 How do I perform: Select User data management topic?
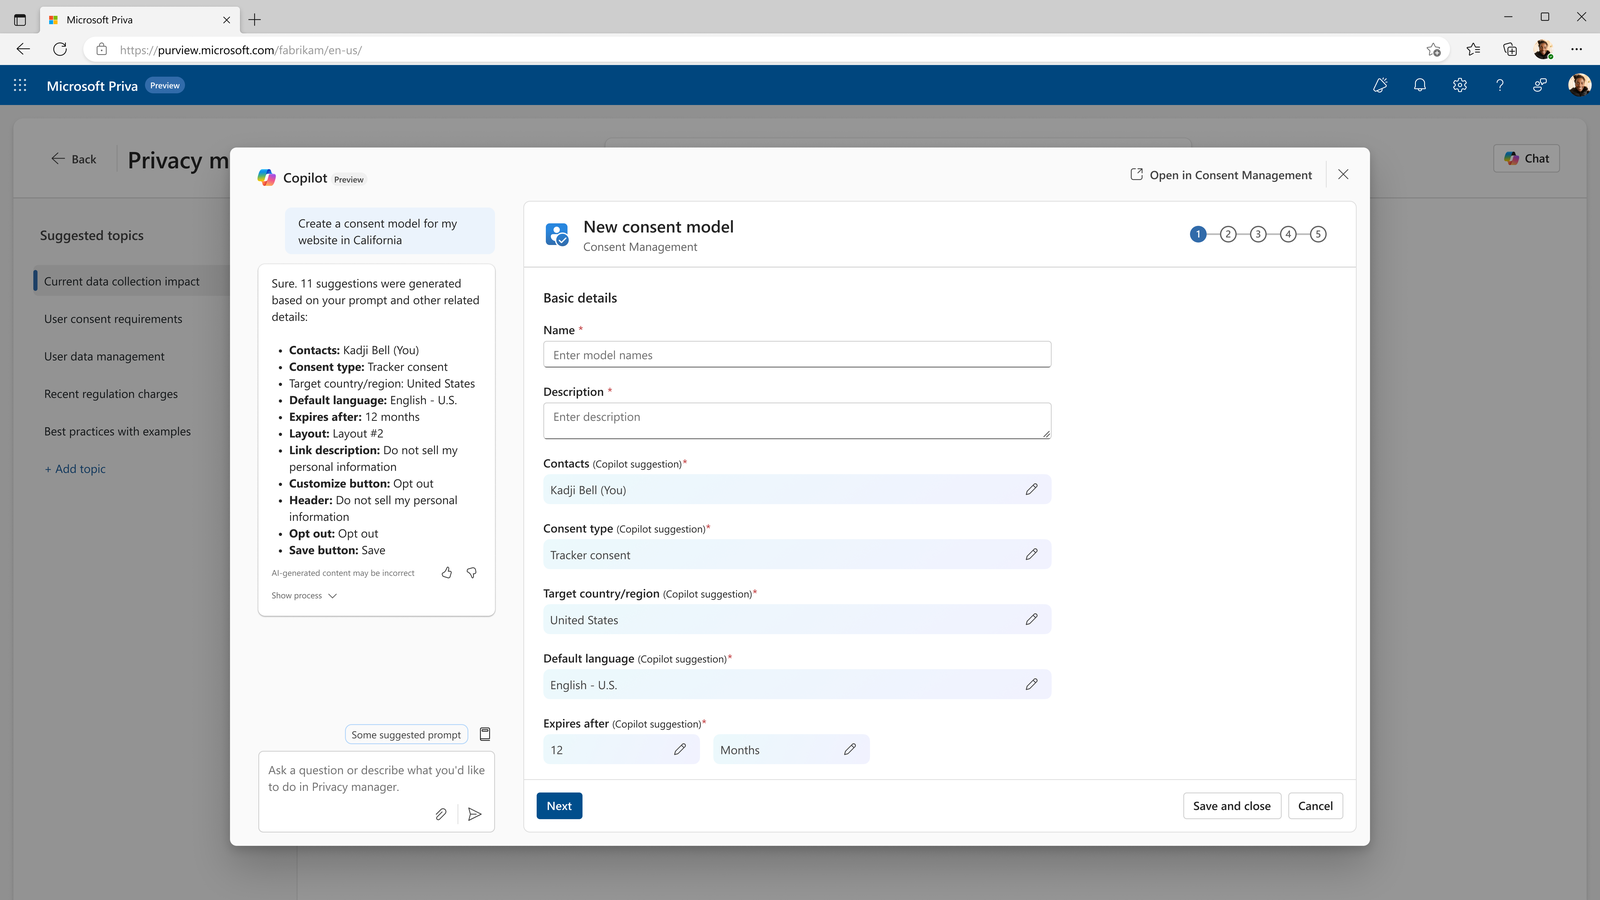point(104,357)
